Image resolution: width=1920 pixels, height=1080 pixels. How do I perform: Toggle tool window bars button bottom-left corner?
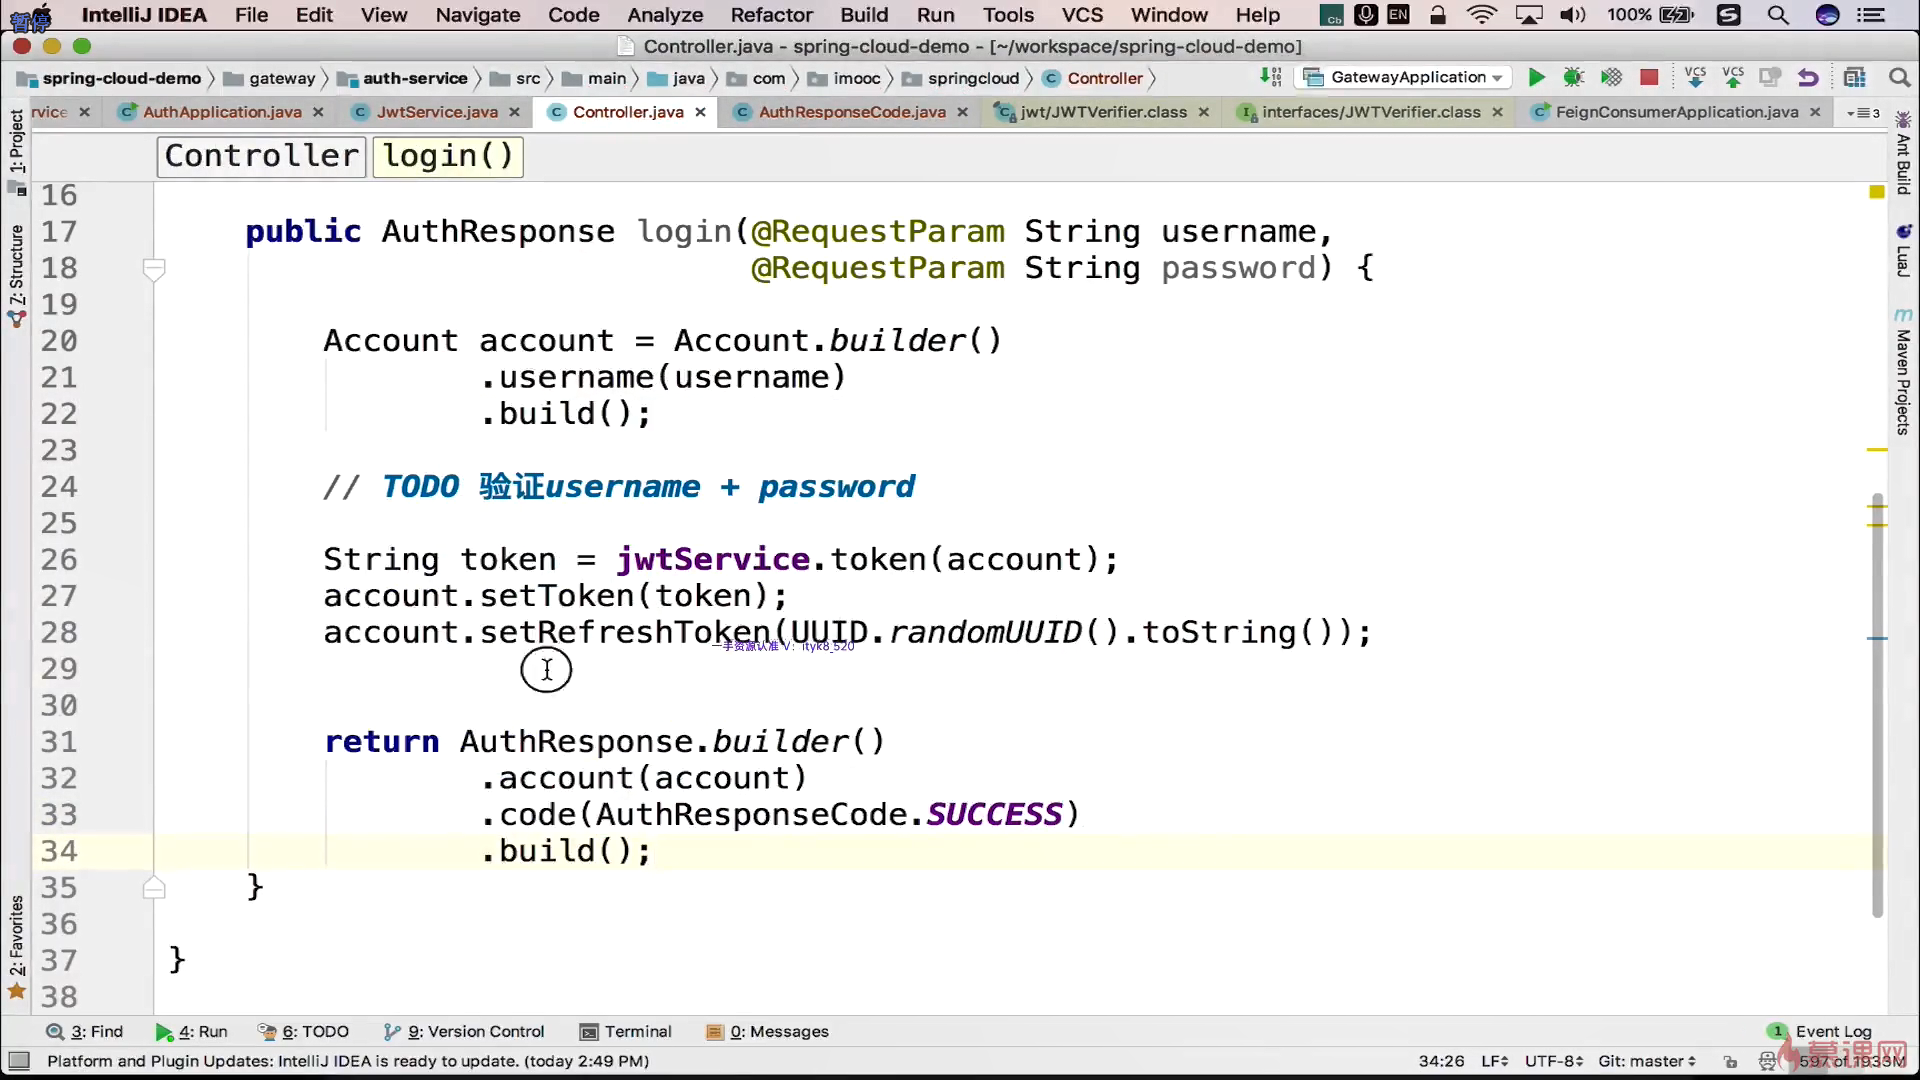click(18, 1061)
